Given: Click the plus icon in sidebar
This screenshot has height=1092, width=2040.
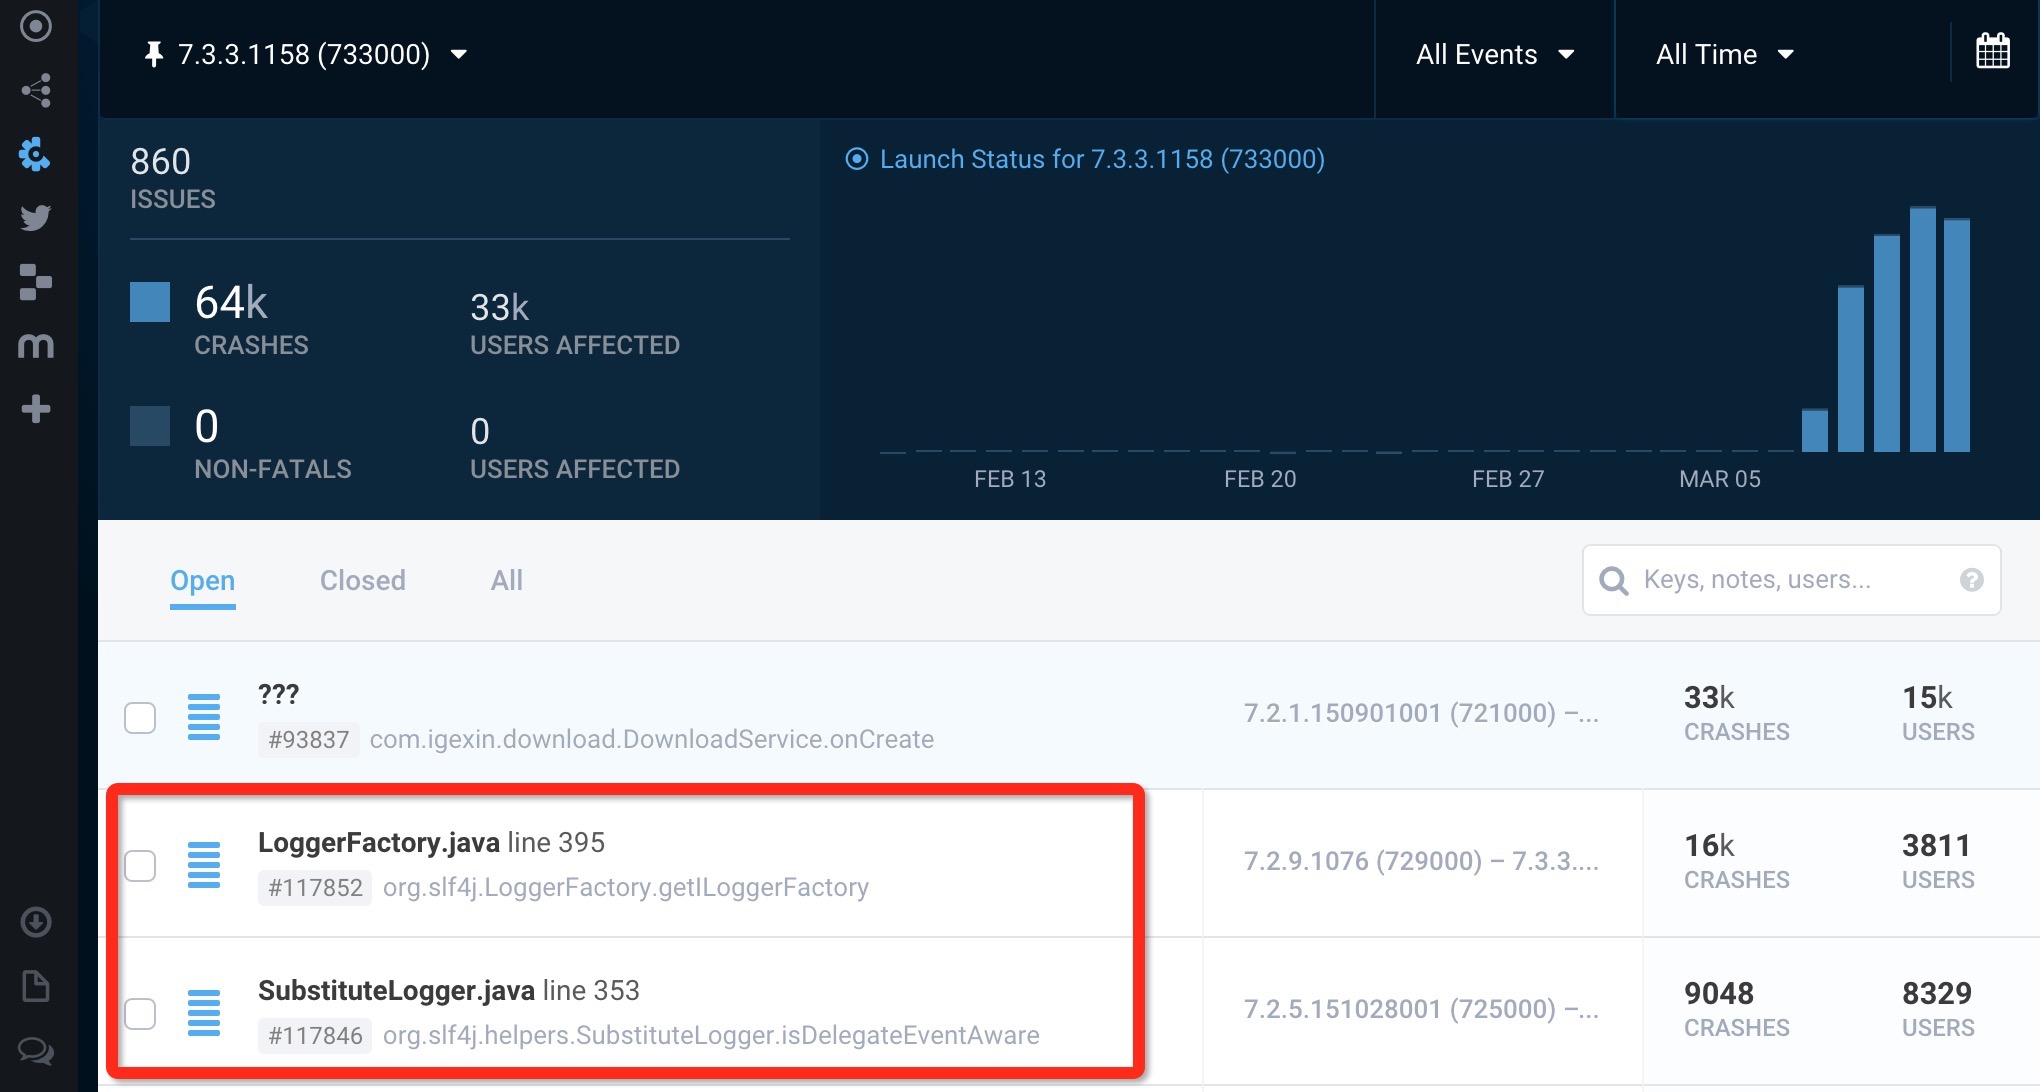Looking at the screenshot, I should (35, 409).
